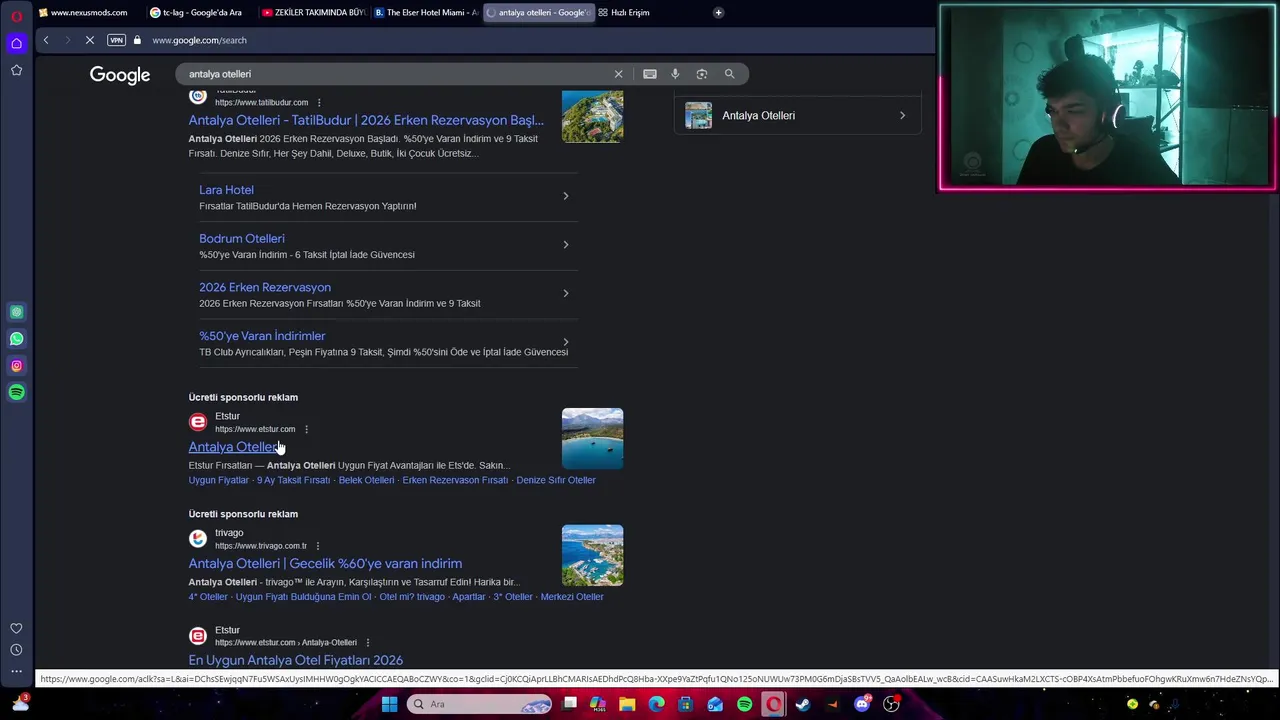The height and width of the screenshot is (720, 1280).
Task: Open the sidebar three-dots setup menu
Action: pyautogui.click(x=16, y=671)
